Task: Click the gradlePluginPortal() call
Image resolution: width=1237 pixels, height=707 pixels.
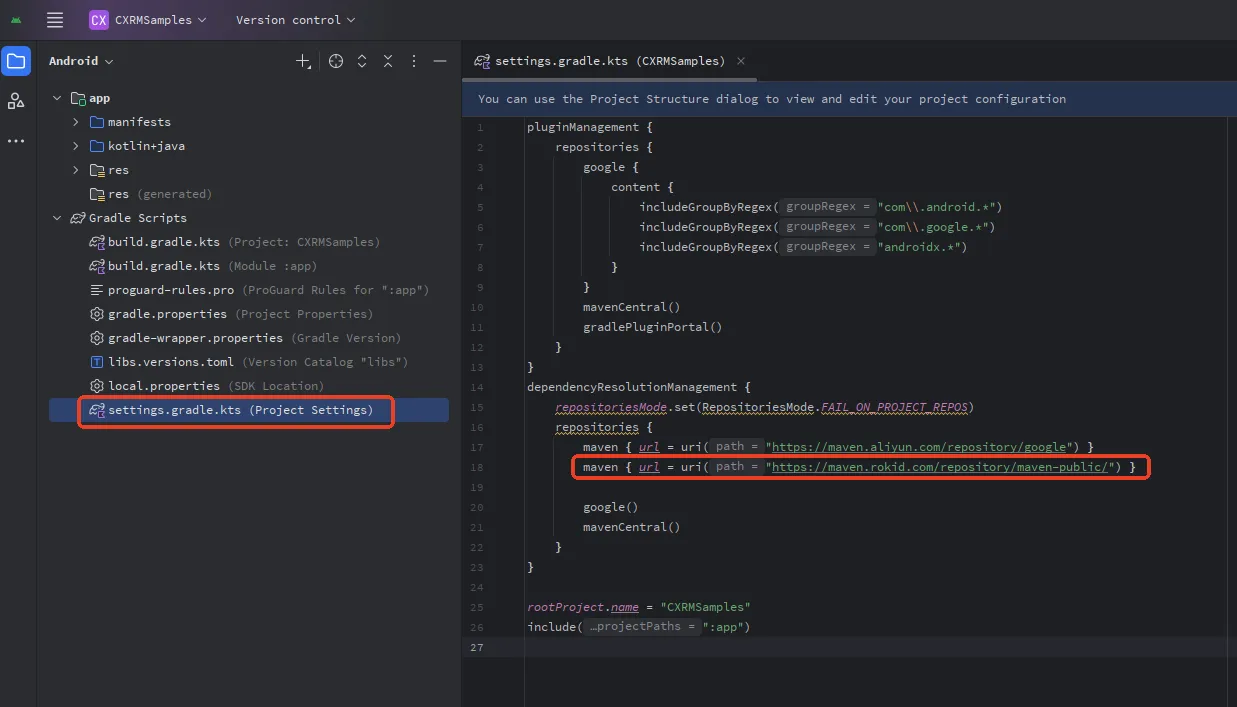Action: (x=653, y=327)
